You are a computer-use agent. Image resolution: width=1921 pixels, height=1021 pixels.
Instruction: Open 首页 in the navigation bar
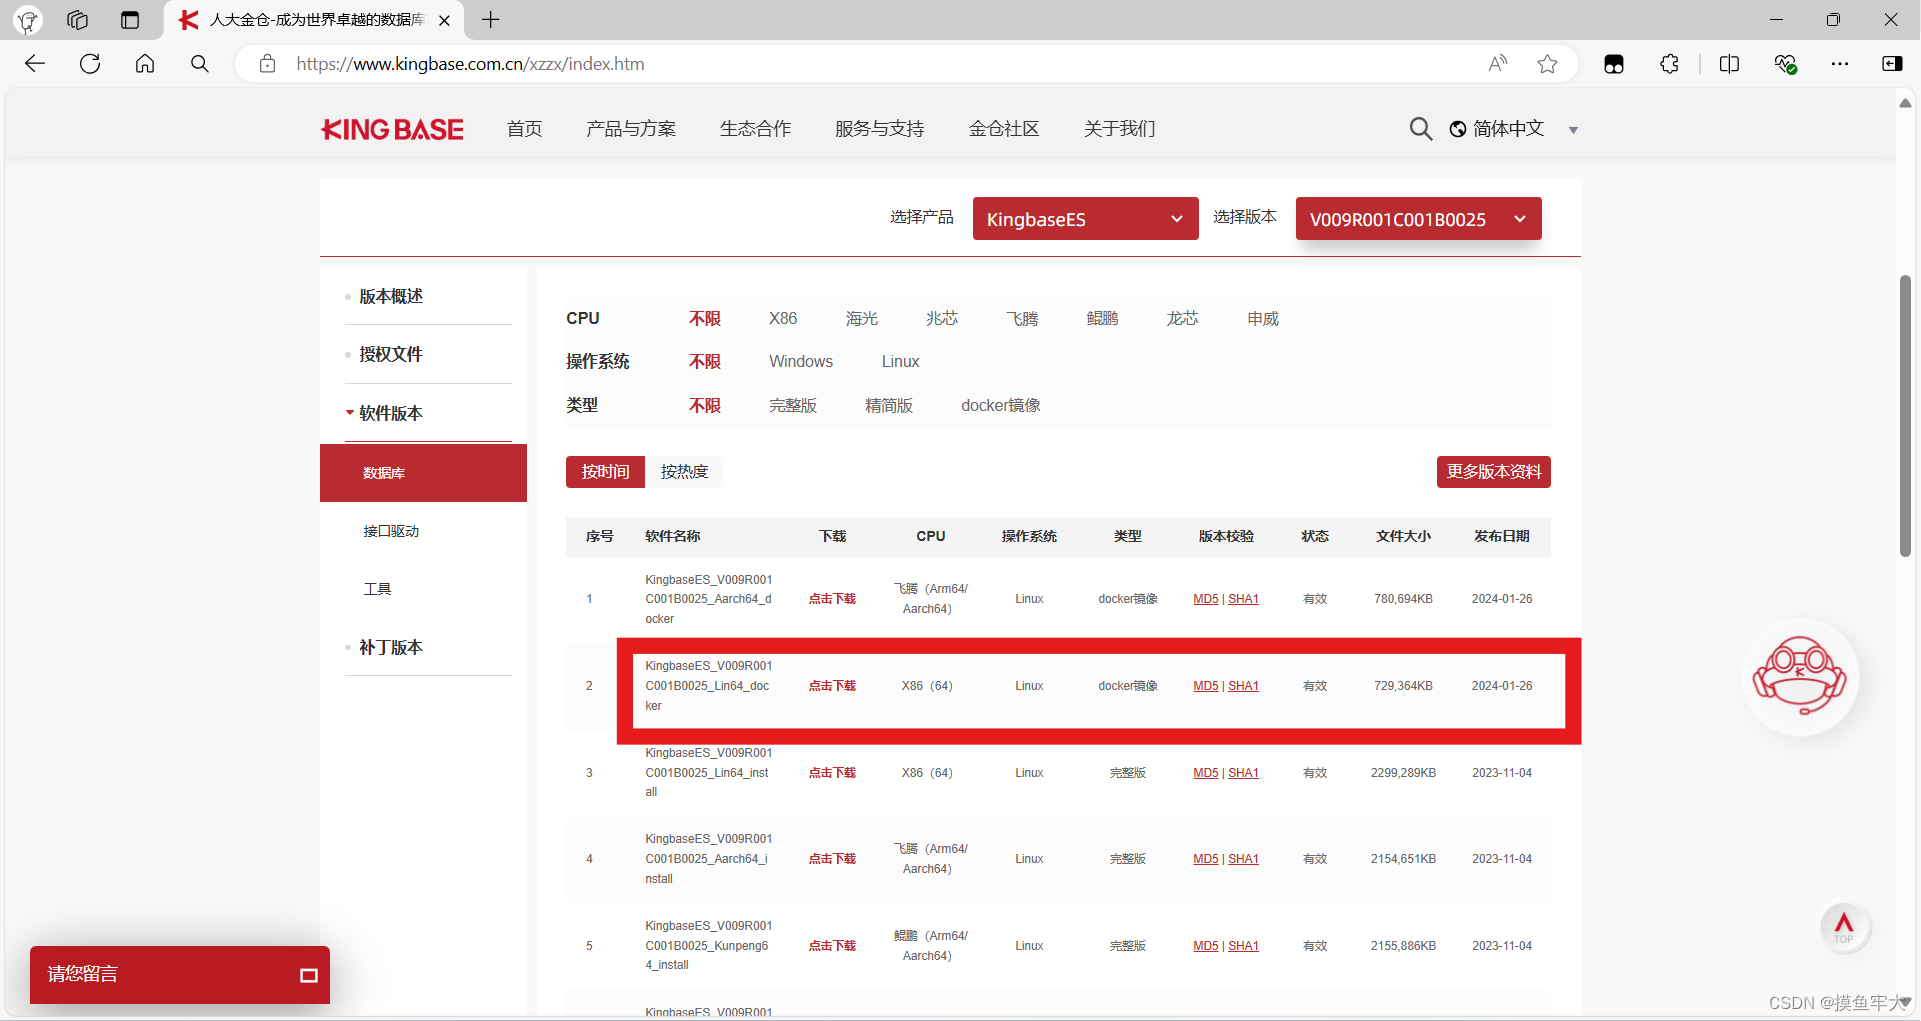[524, 129]
